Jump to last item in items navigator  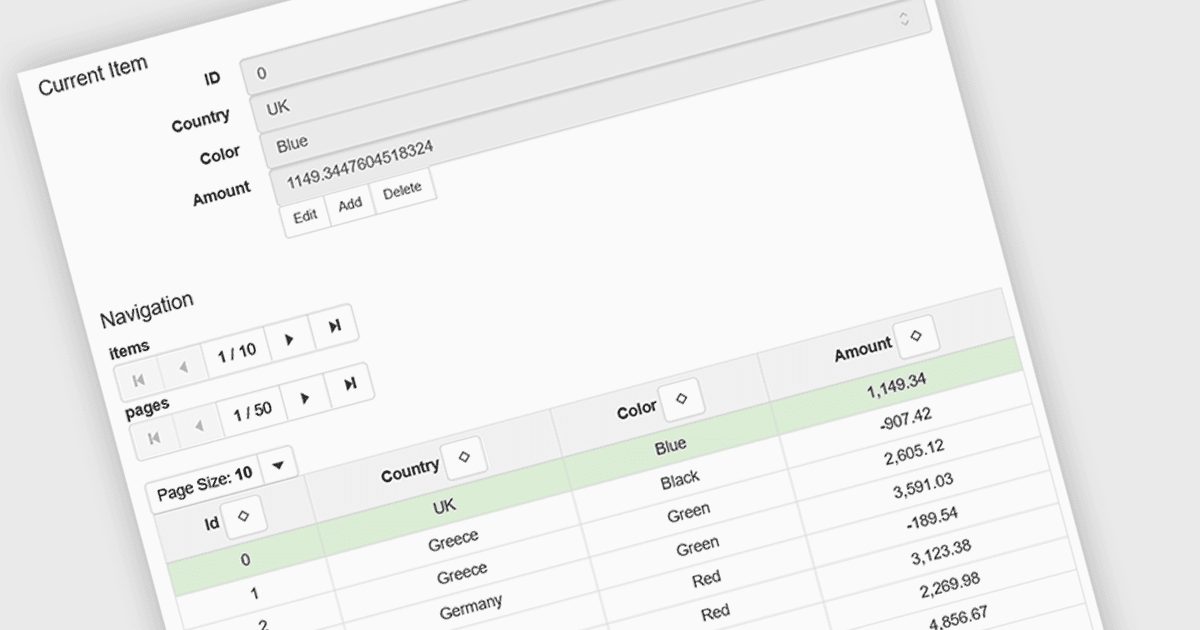tap(335, 326)
